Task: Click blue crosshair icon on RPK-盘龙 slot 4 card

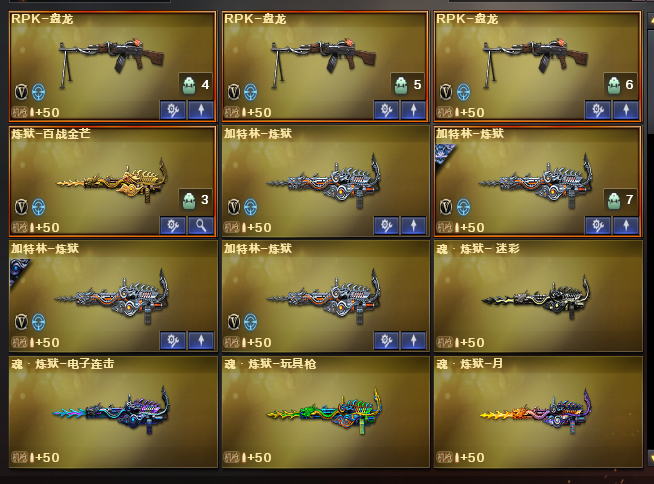Action: tap(39, 92)
